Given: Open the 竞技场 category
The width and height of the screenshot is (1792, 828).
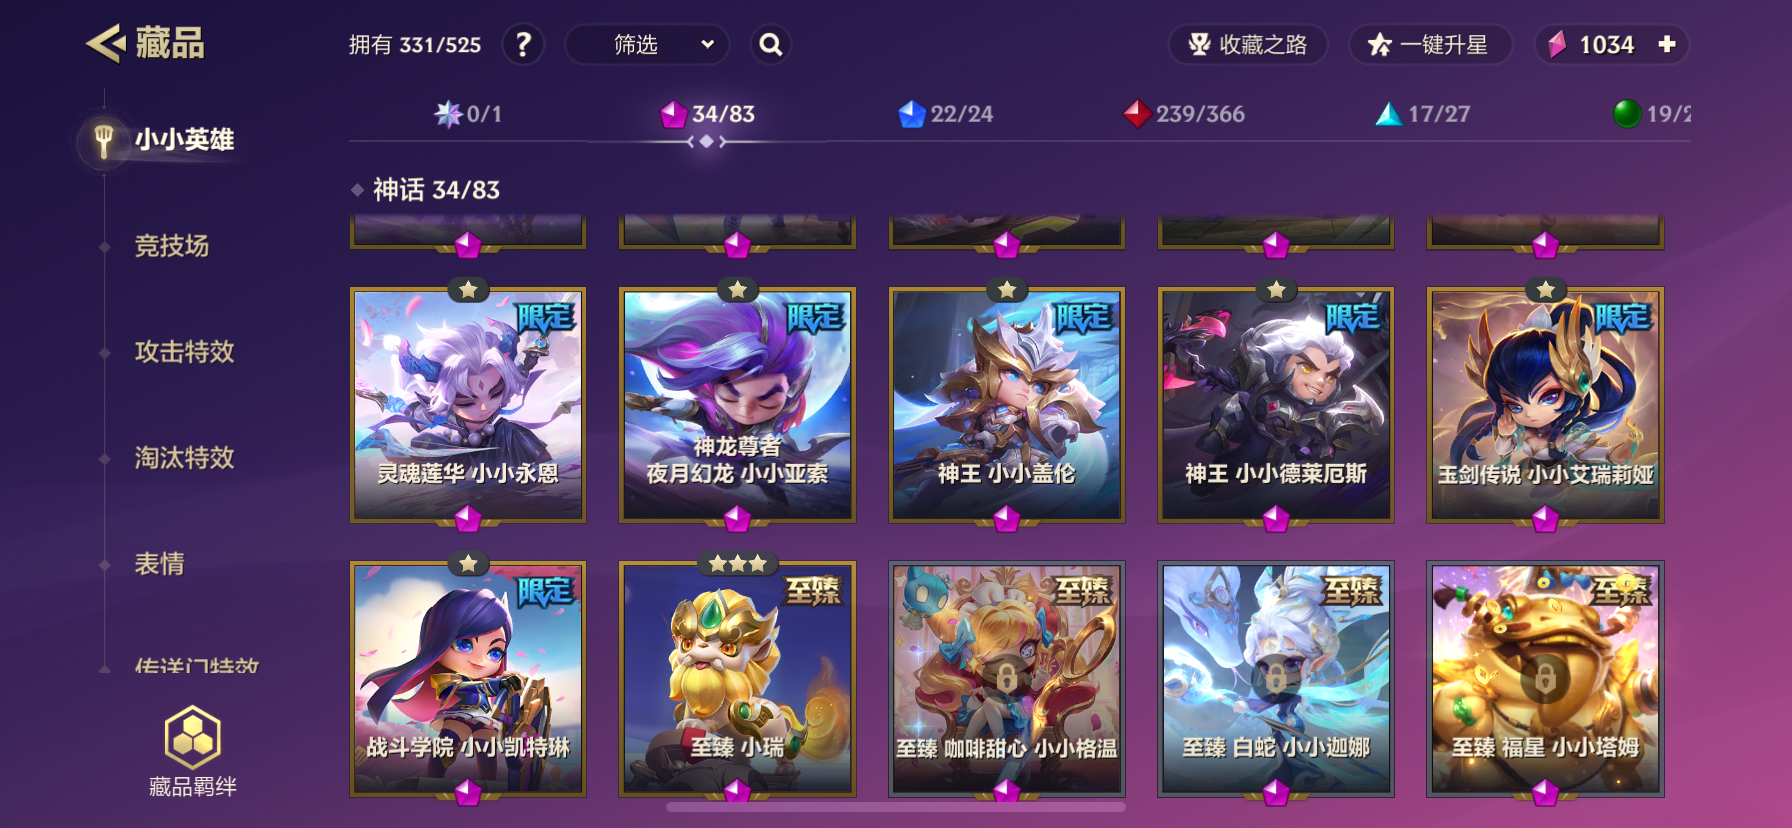Looking at the screenshot, I should pos(172,246).
